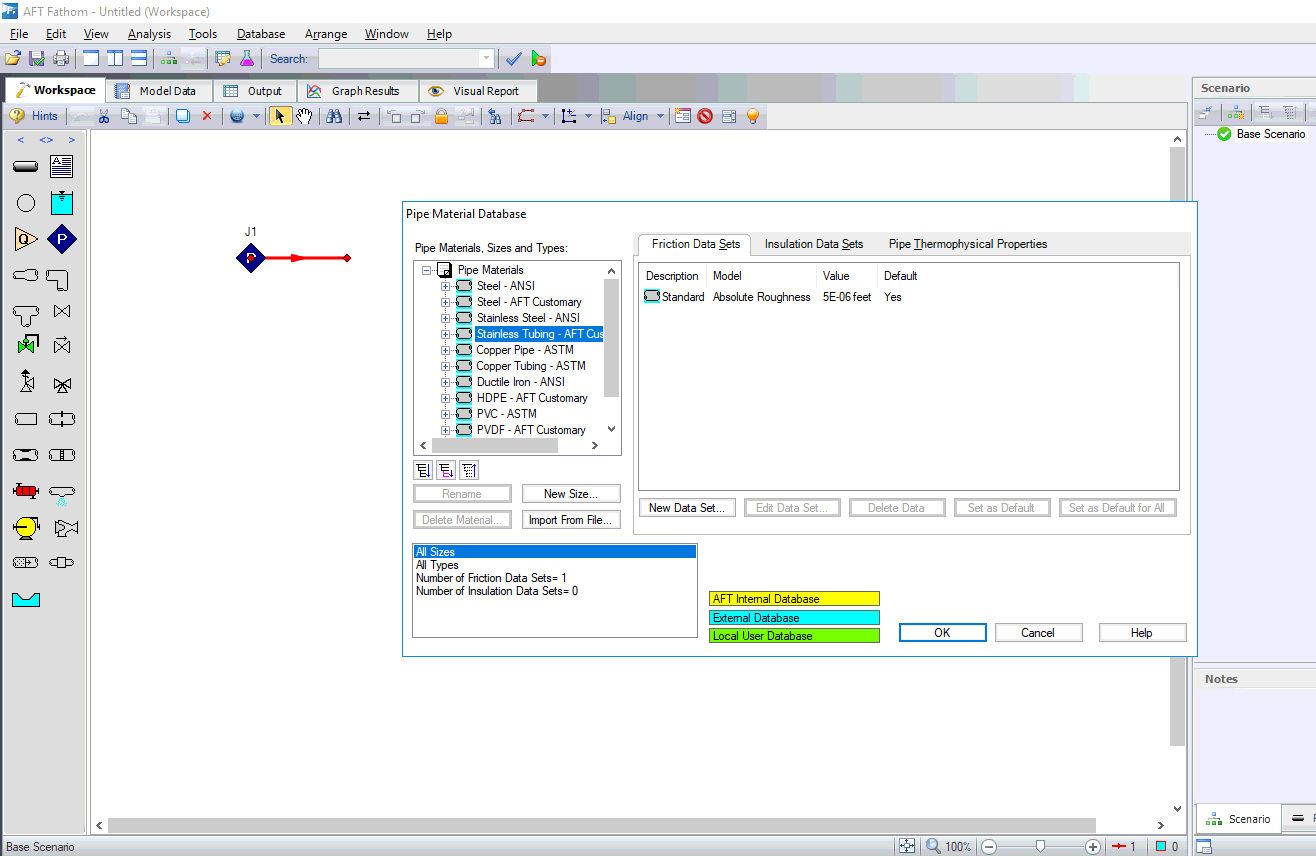
Task: Switch to the Visual Report tab
Action: click(x=476, y=91)
